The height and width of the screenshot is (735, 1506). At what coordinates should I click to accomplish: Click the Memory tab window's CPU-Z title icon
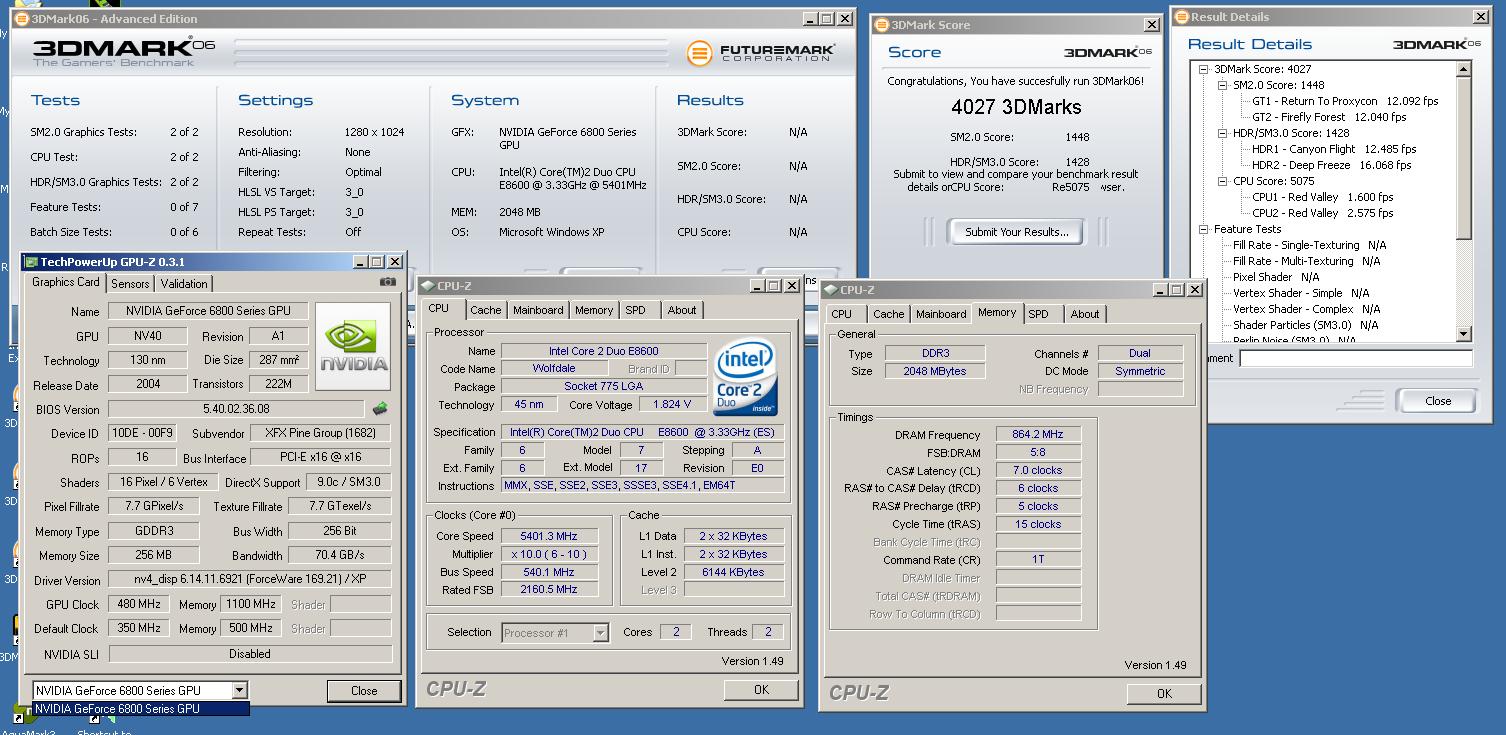pyautogui.click(x=830, y=290)
